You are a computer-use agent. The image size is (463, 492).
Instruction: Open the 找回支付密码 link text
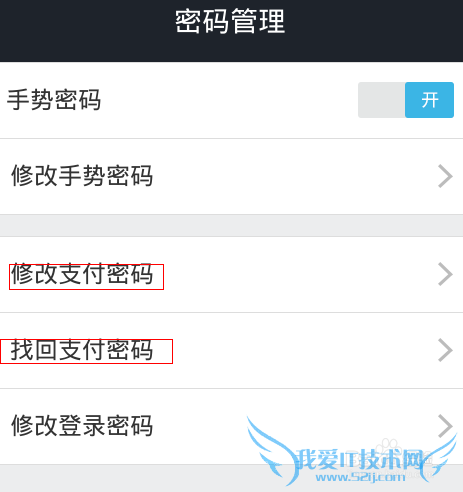(82, 350)
